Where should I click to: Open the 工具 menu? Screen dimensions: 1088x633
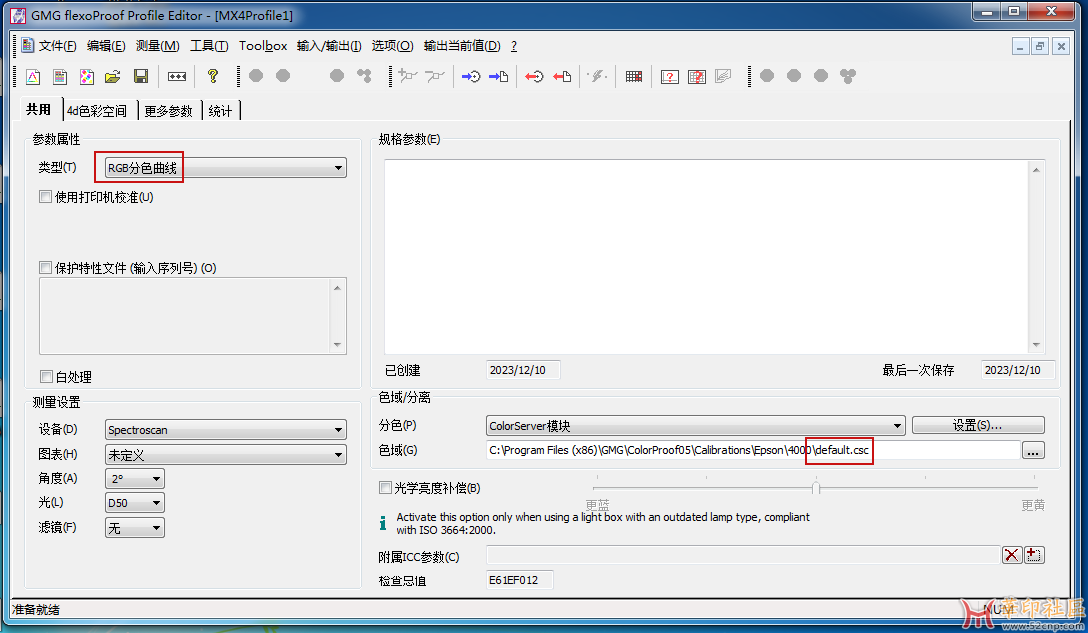click(210, 46)
